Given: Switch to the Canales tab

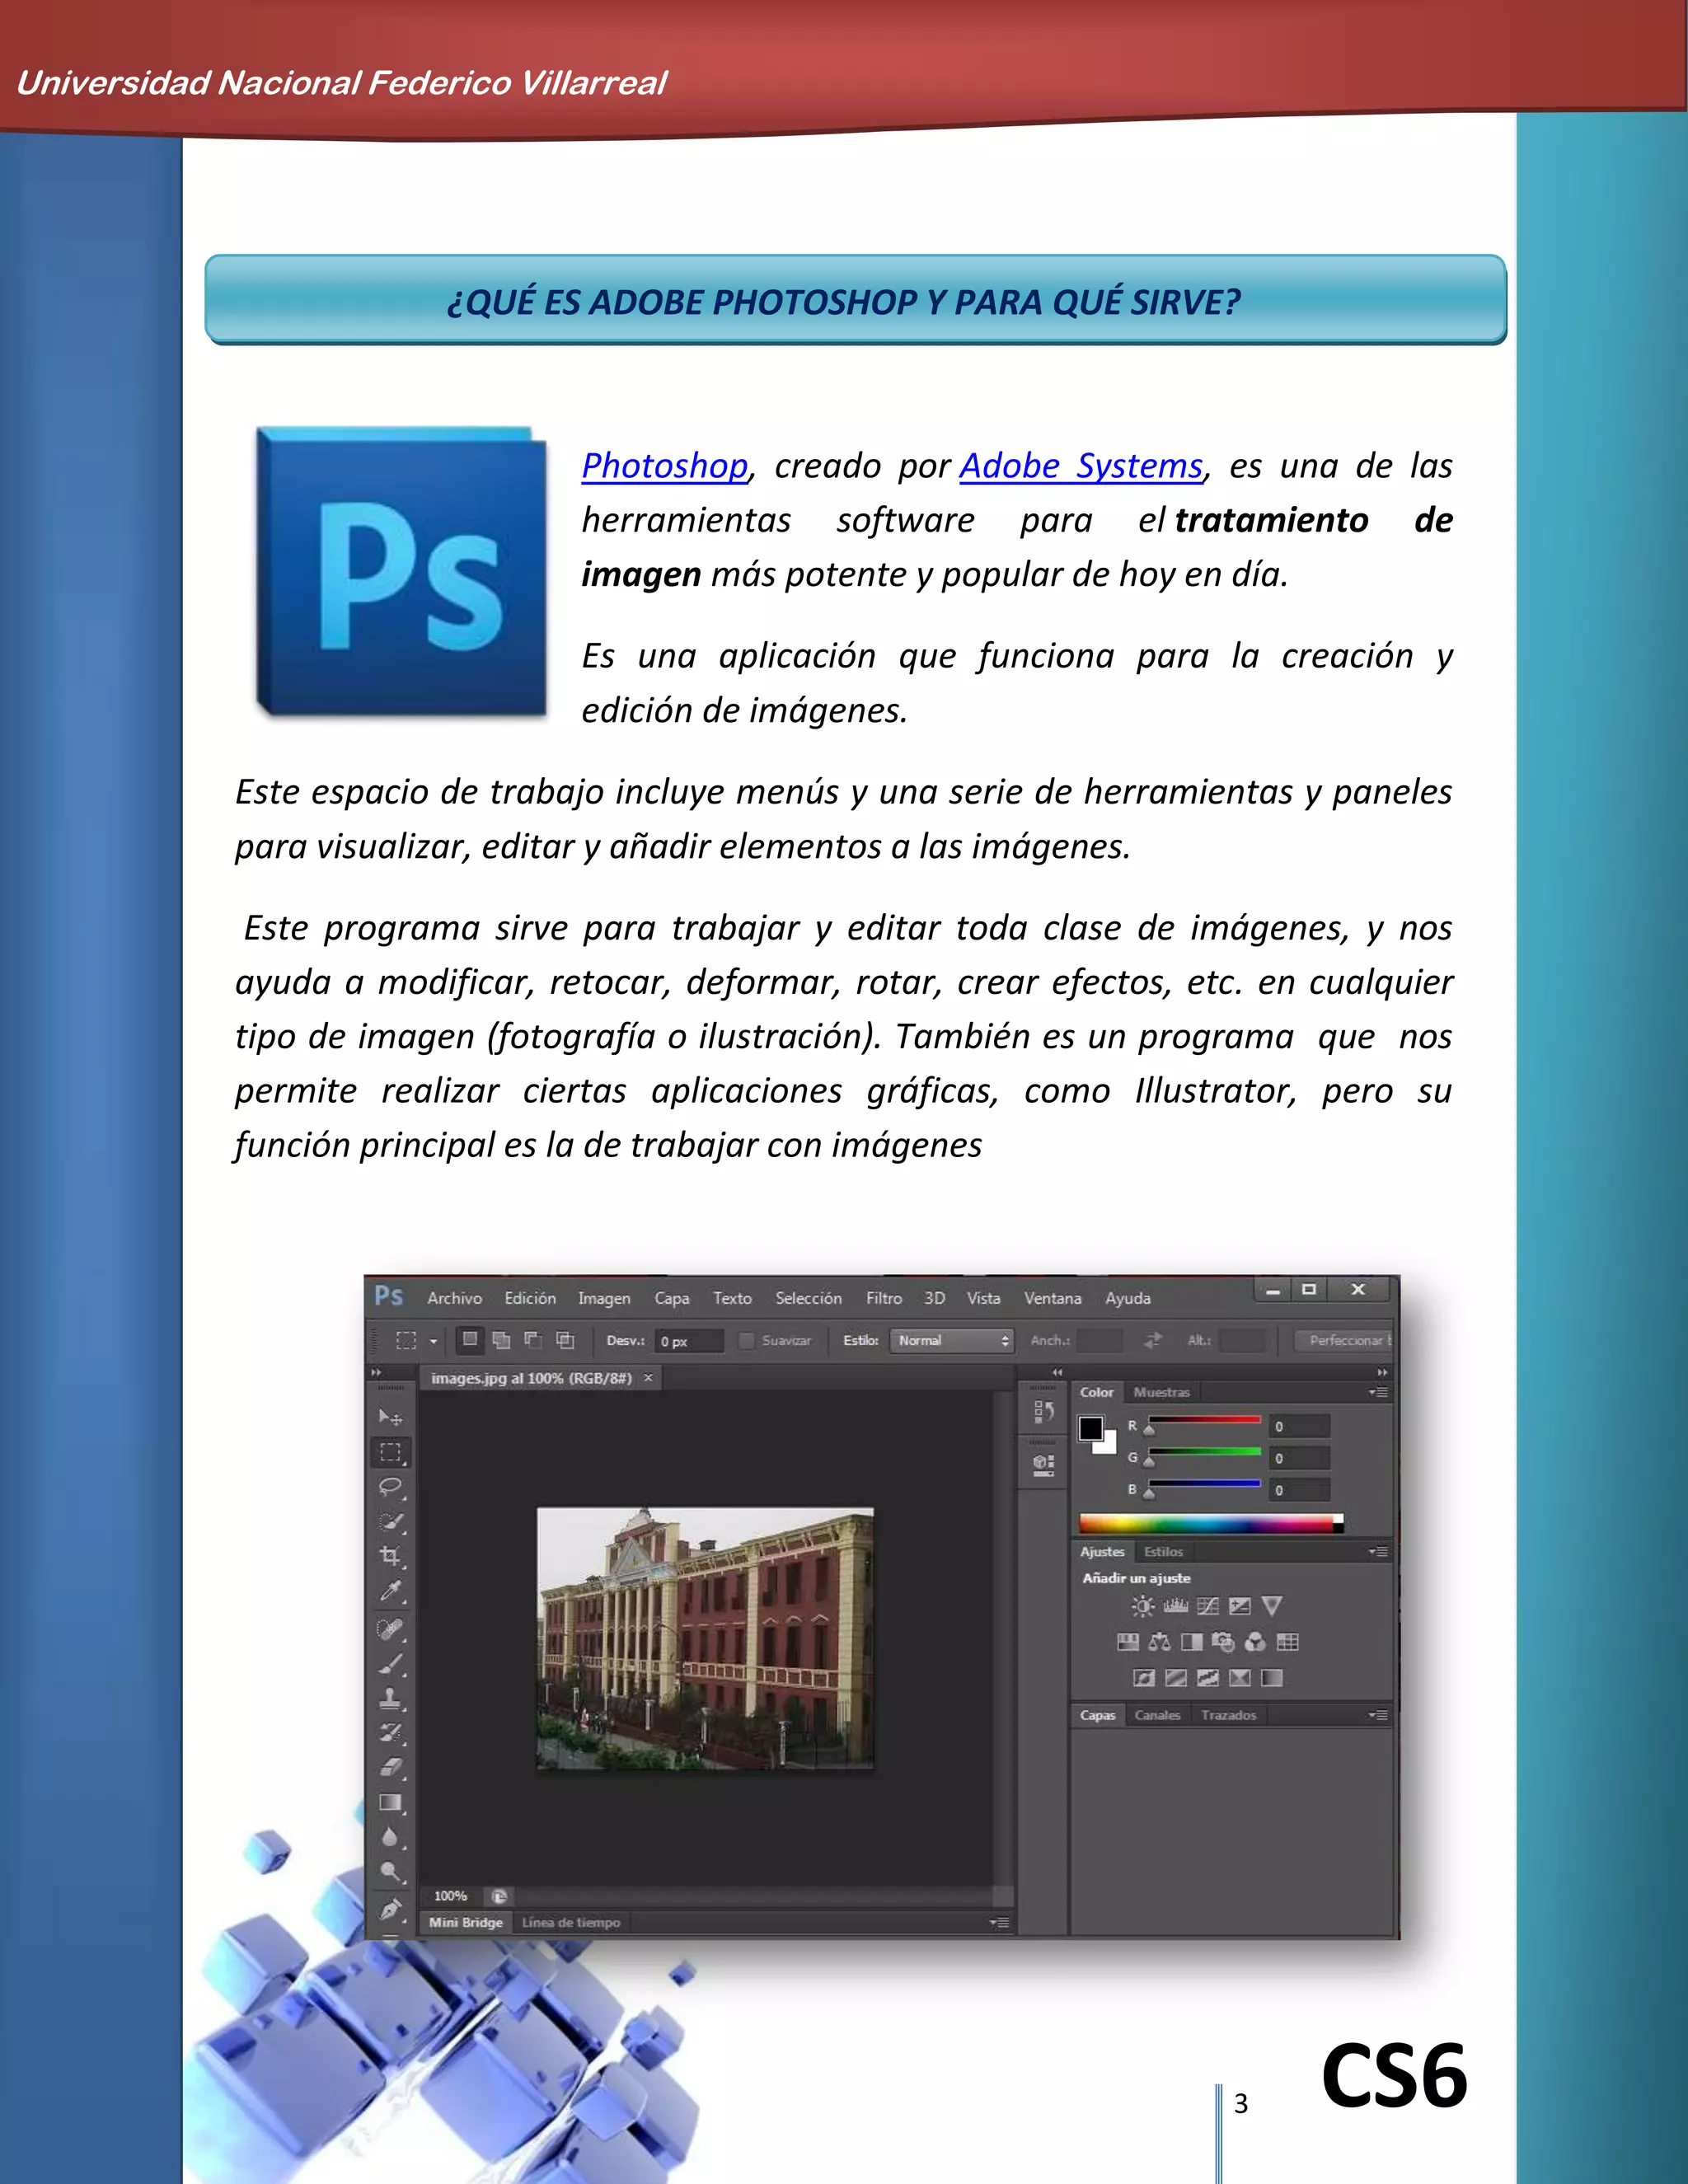Looking at the screenshot, I should 1157,1715.
